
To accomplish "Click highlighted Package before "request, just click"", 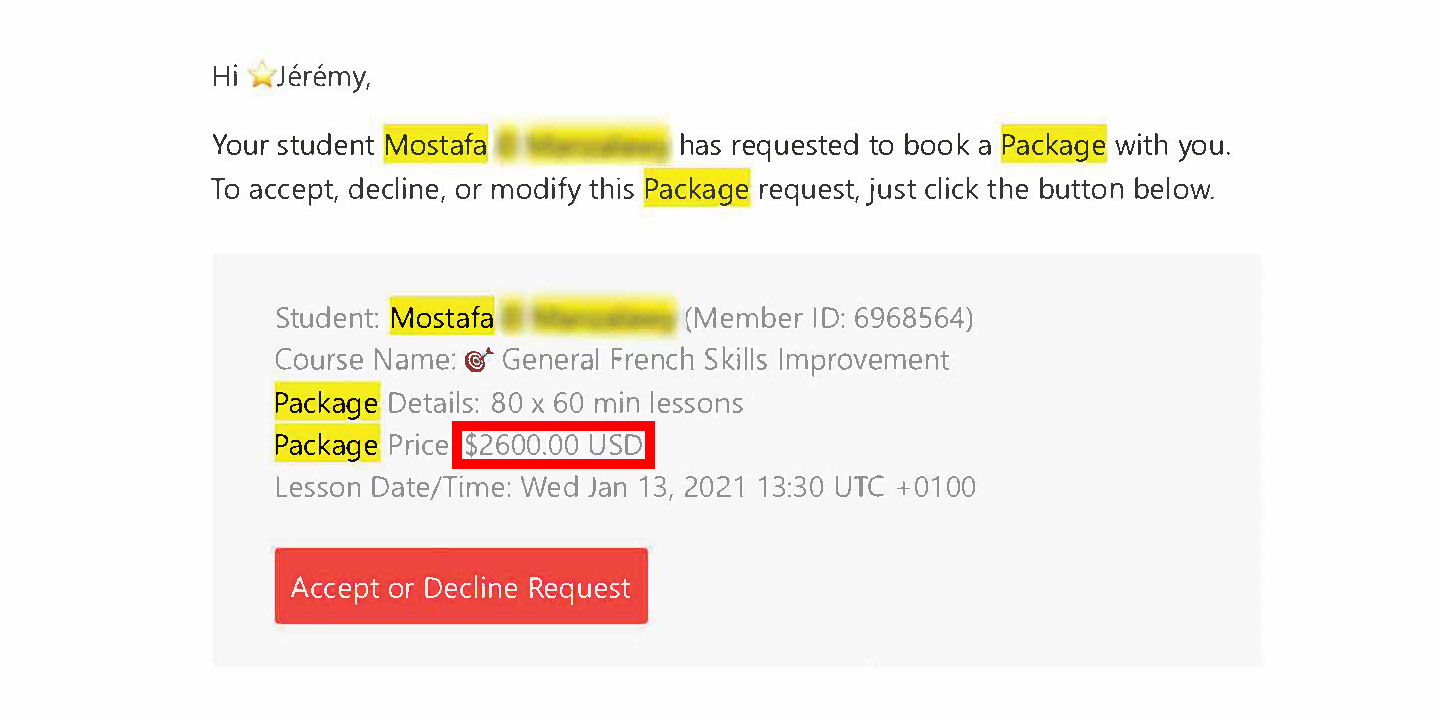I will 696,189.
